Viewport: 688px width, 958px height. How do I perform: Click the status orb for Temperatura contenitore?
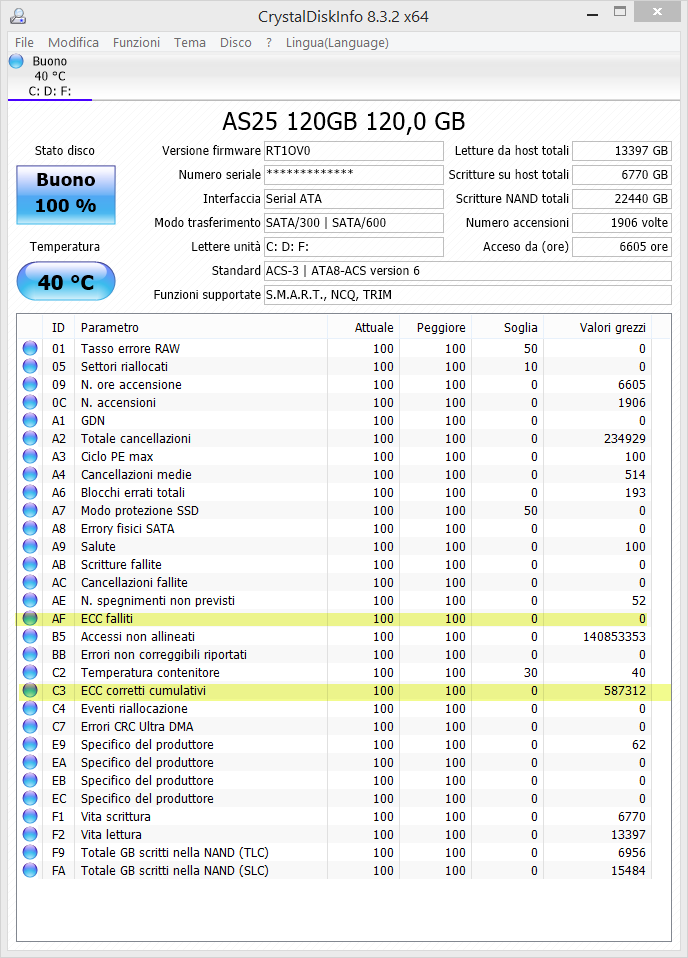tap(30, 673)
